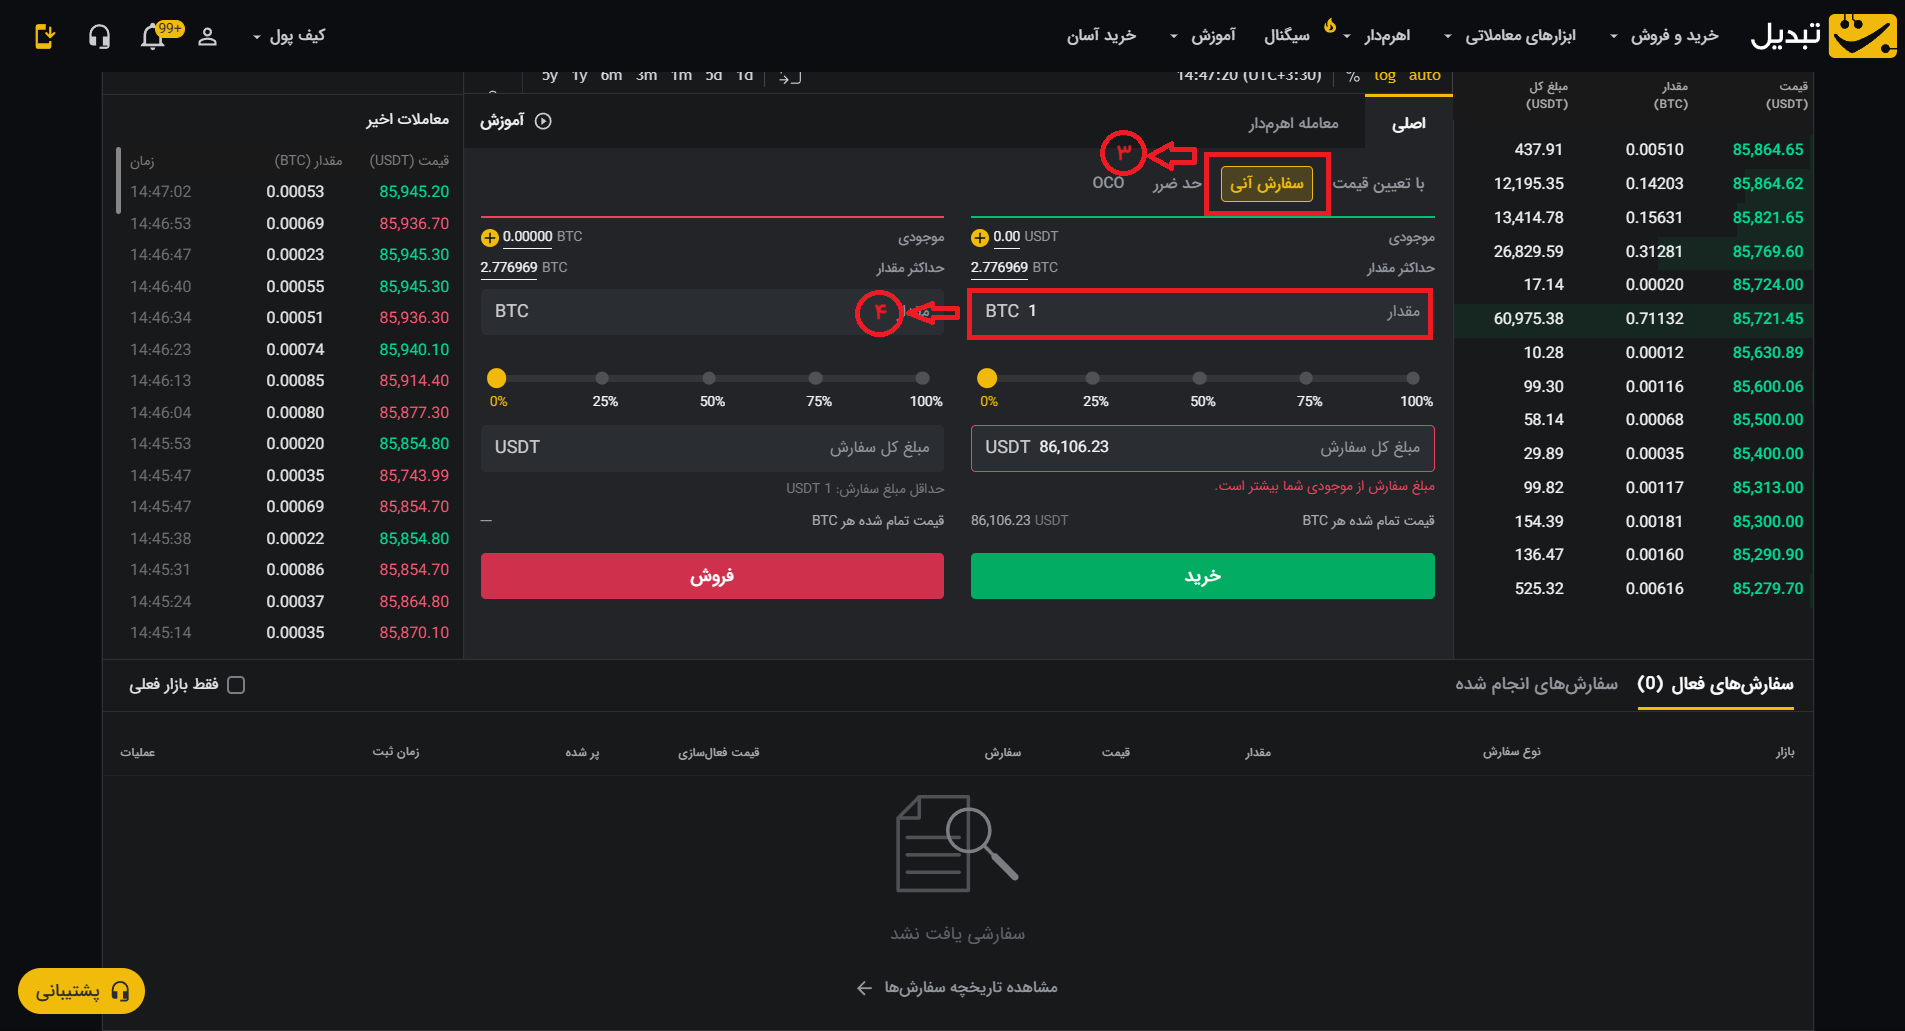
Task: Open the سفارش‌های انجام شده tab
Action: (x=1535, y=684)
